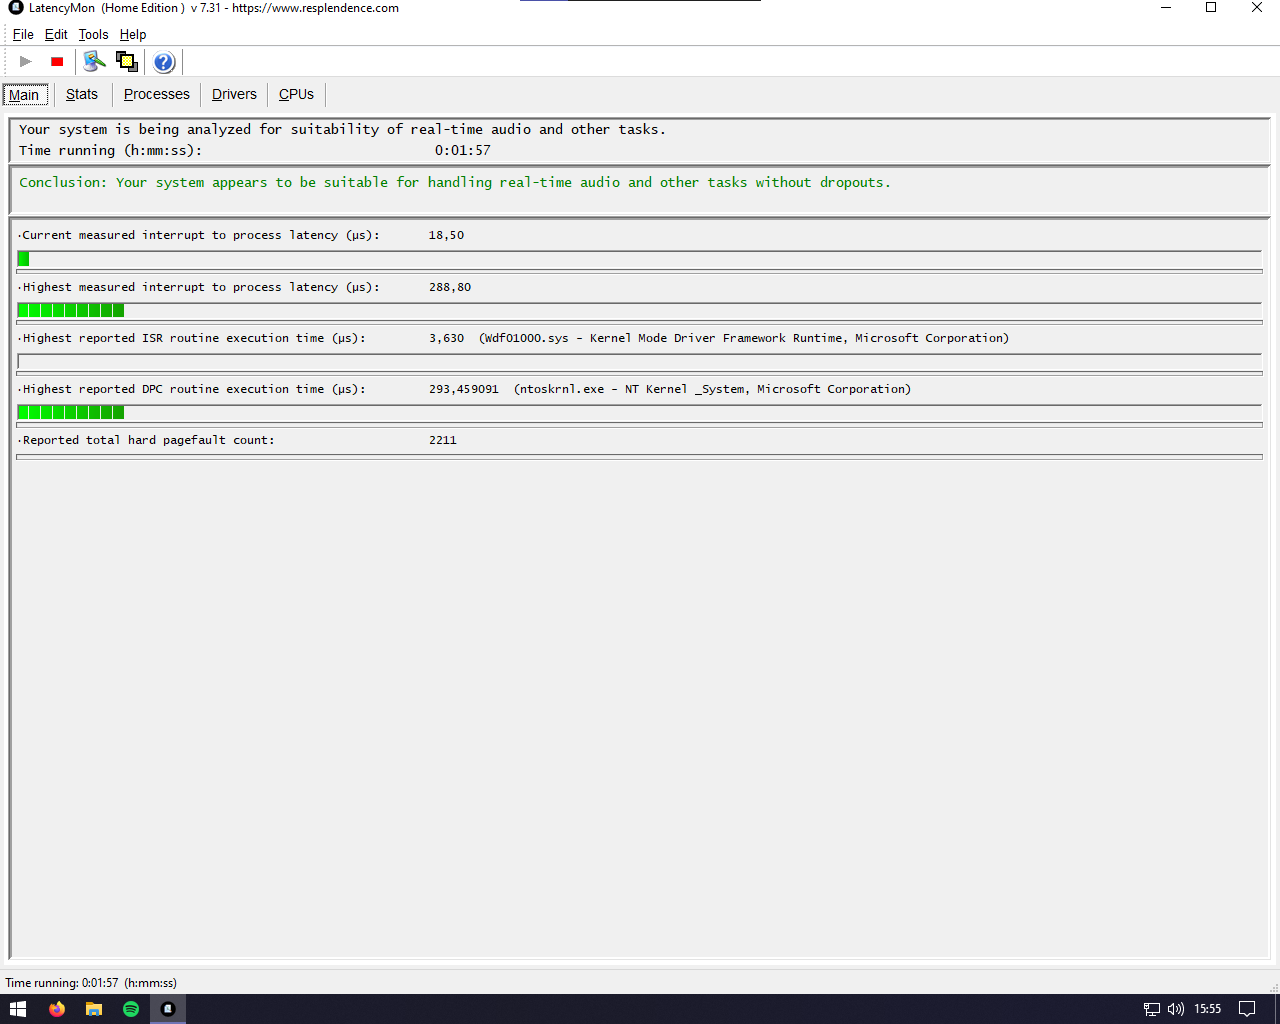The image size is (1280, 1024).
Task: Launch Firefox from the taskbar
Action: tap(57, 1009)
